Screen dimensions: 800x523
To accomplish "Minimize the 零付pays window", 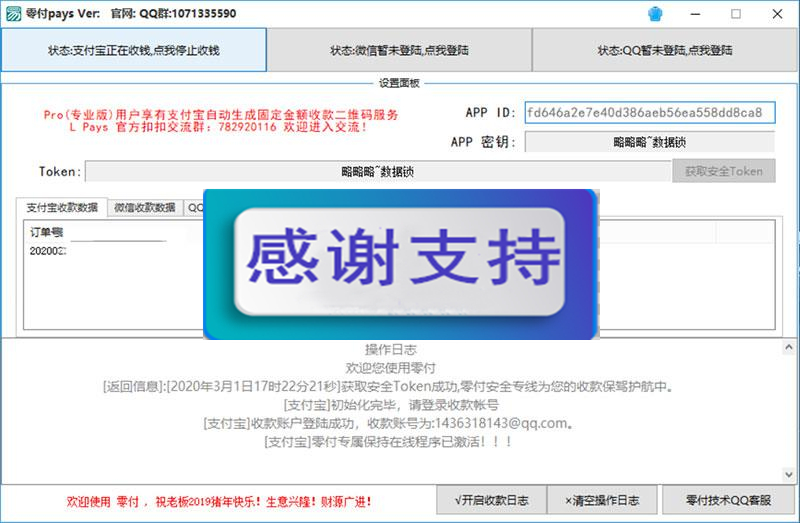I will click(x=695, y=14).
